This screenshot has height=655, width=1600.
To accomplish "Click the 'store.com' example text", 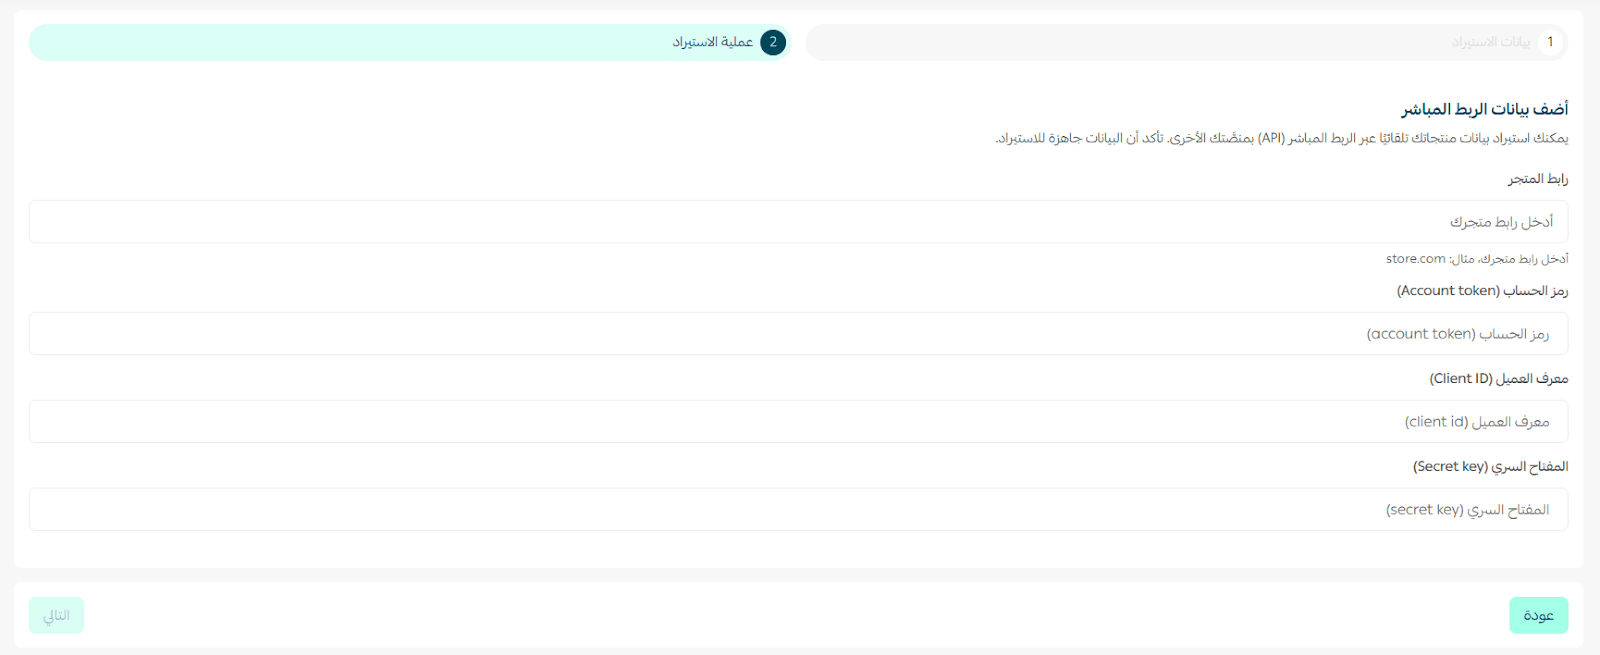I will [1415, 259].
